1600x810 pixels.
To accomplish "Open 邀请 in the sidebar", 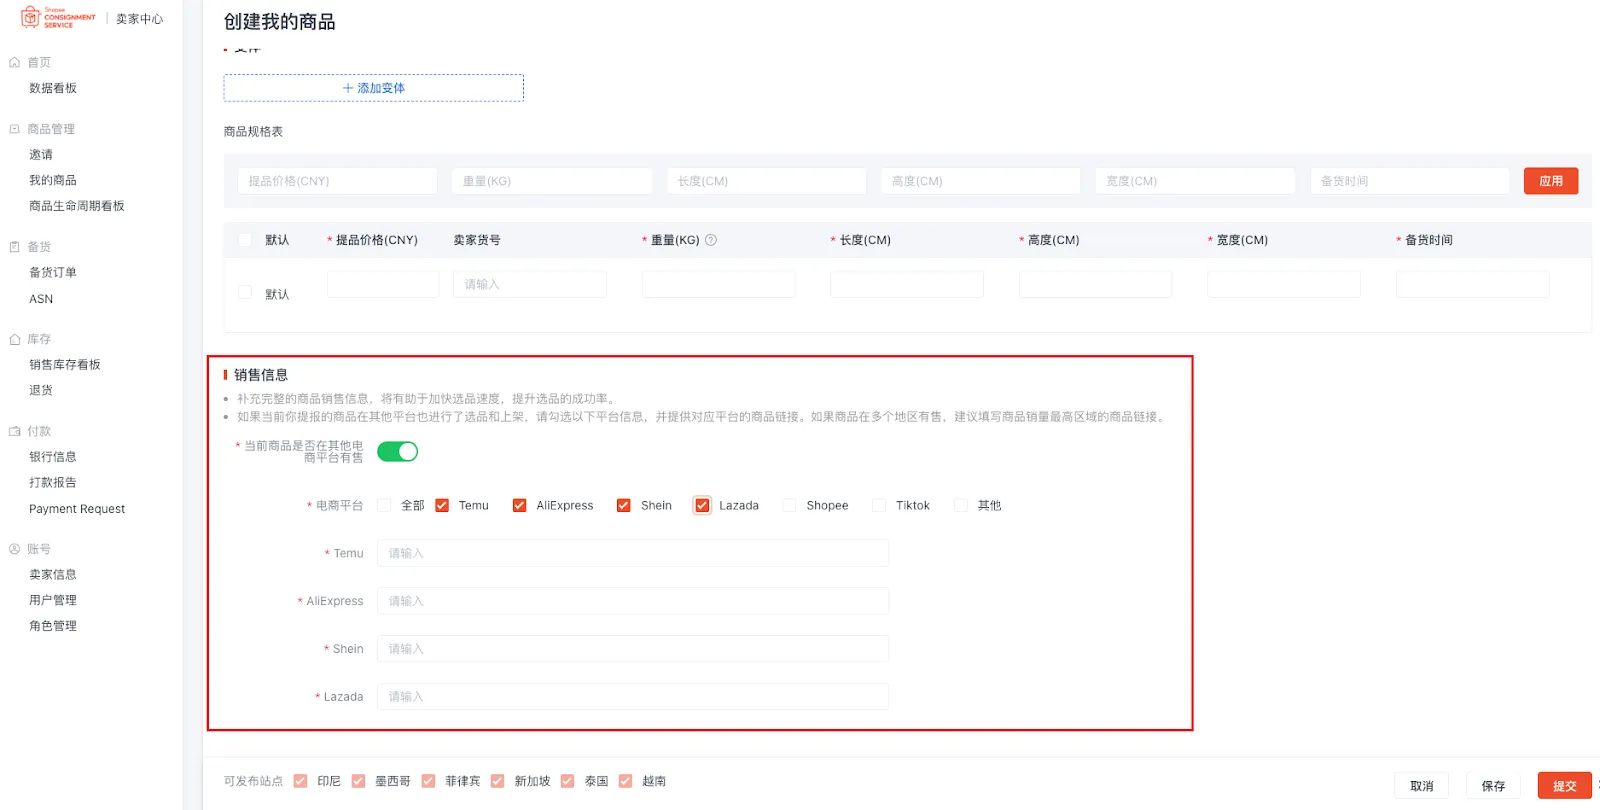I will [41, 155].
